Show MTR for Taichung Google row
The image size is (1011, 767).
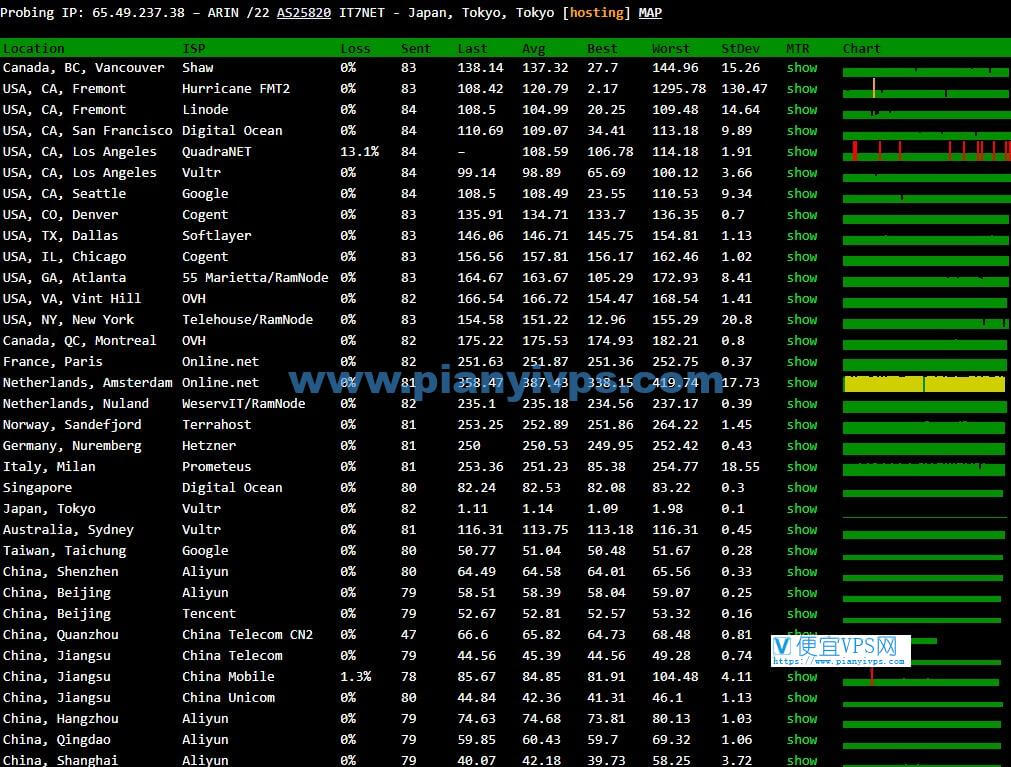click(x=801, y=551)
